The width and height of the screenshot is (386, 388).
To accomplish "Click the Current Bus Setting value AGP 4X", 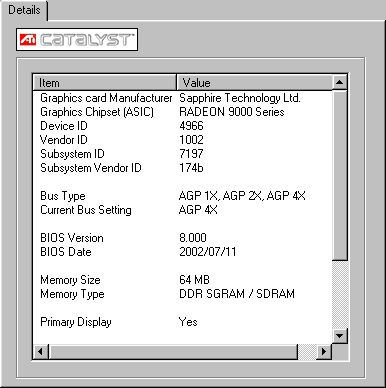I will (198, 210).
